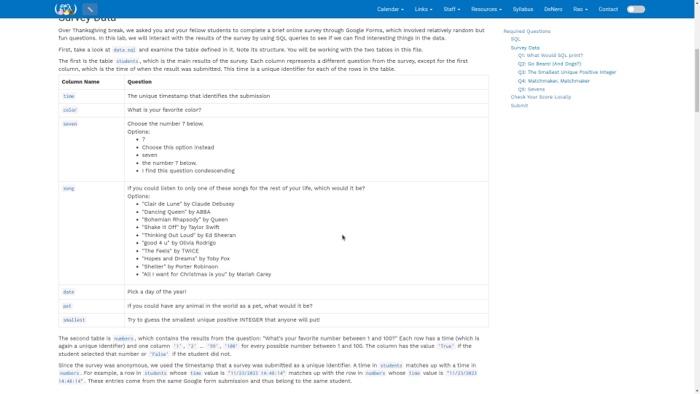Image resolution: width=700 pixels, height=394 pixels.
Task: Select Survey Data in the sidebar outline
Action: tap(525, 48)
